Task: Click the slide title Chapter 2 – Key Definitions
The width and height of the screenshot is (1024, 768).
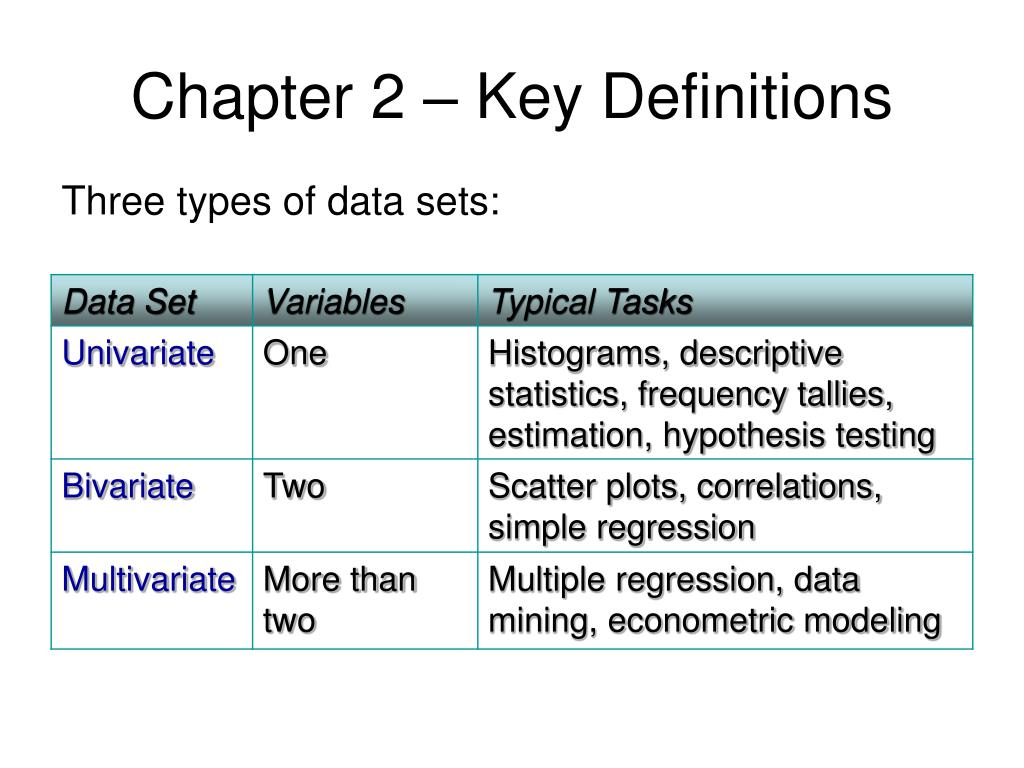Action: (511, 96)
